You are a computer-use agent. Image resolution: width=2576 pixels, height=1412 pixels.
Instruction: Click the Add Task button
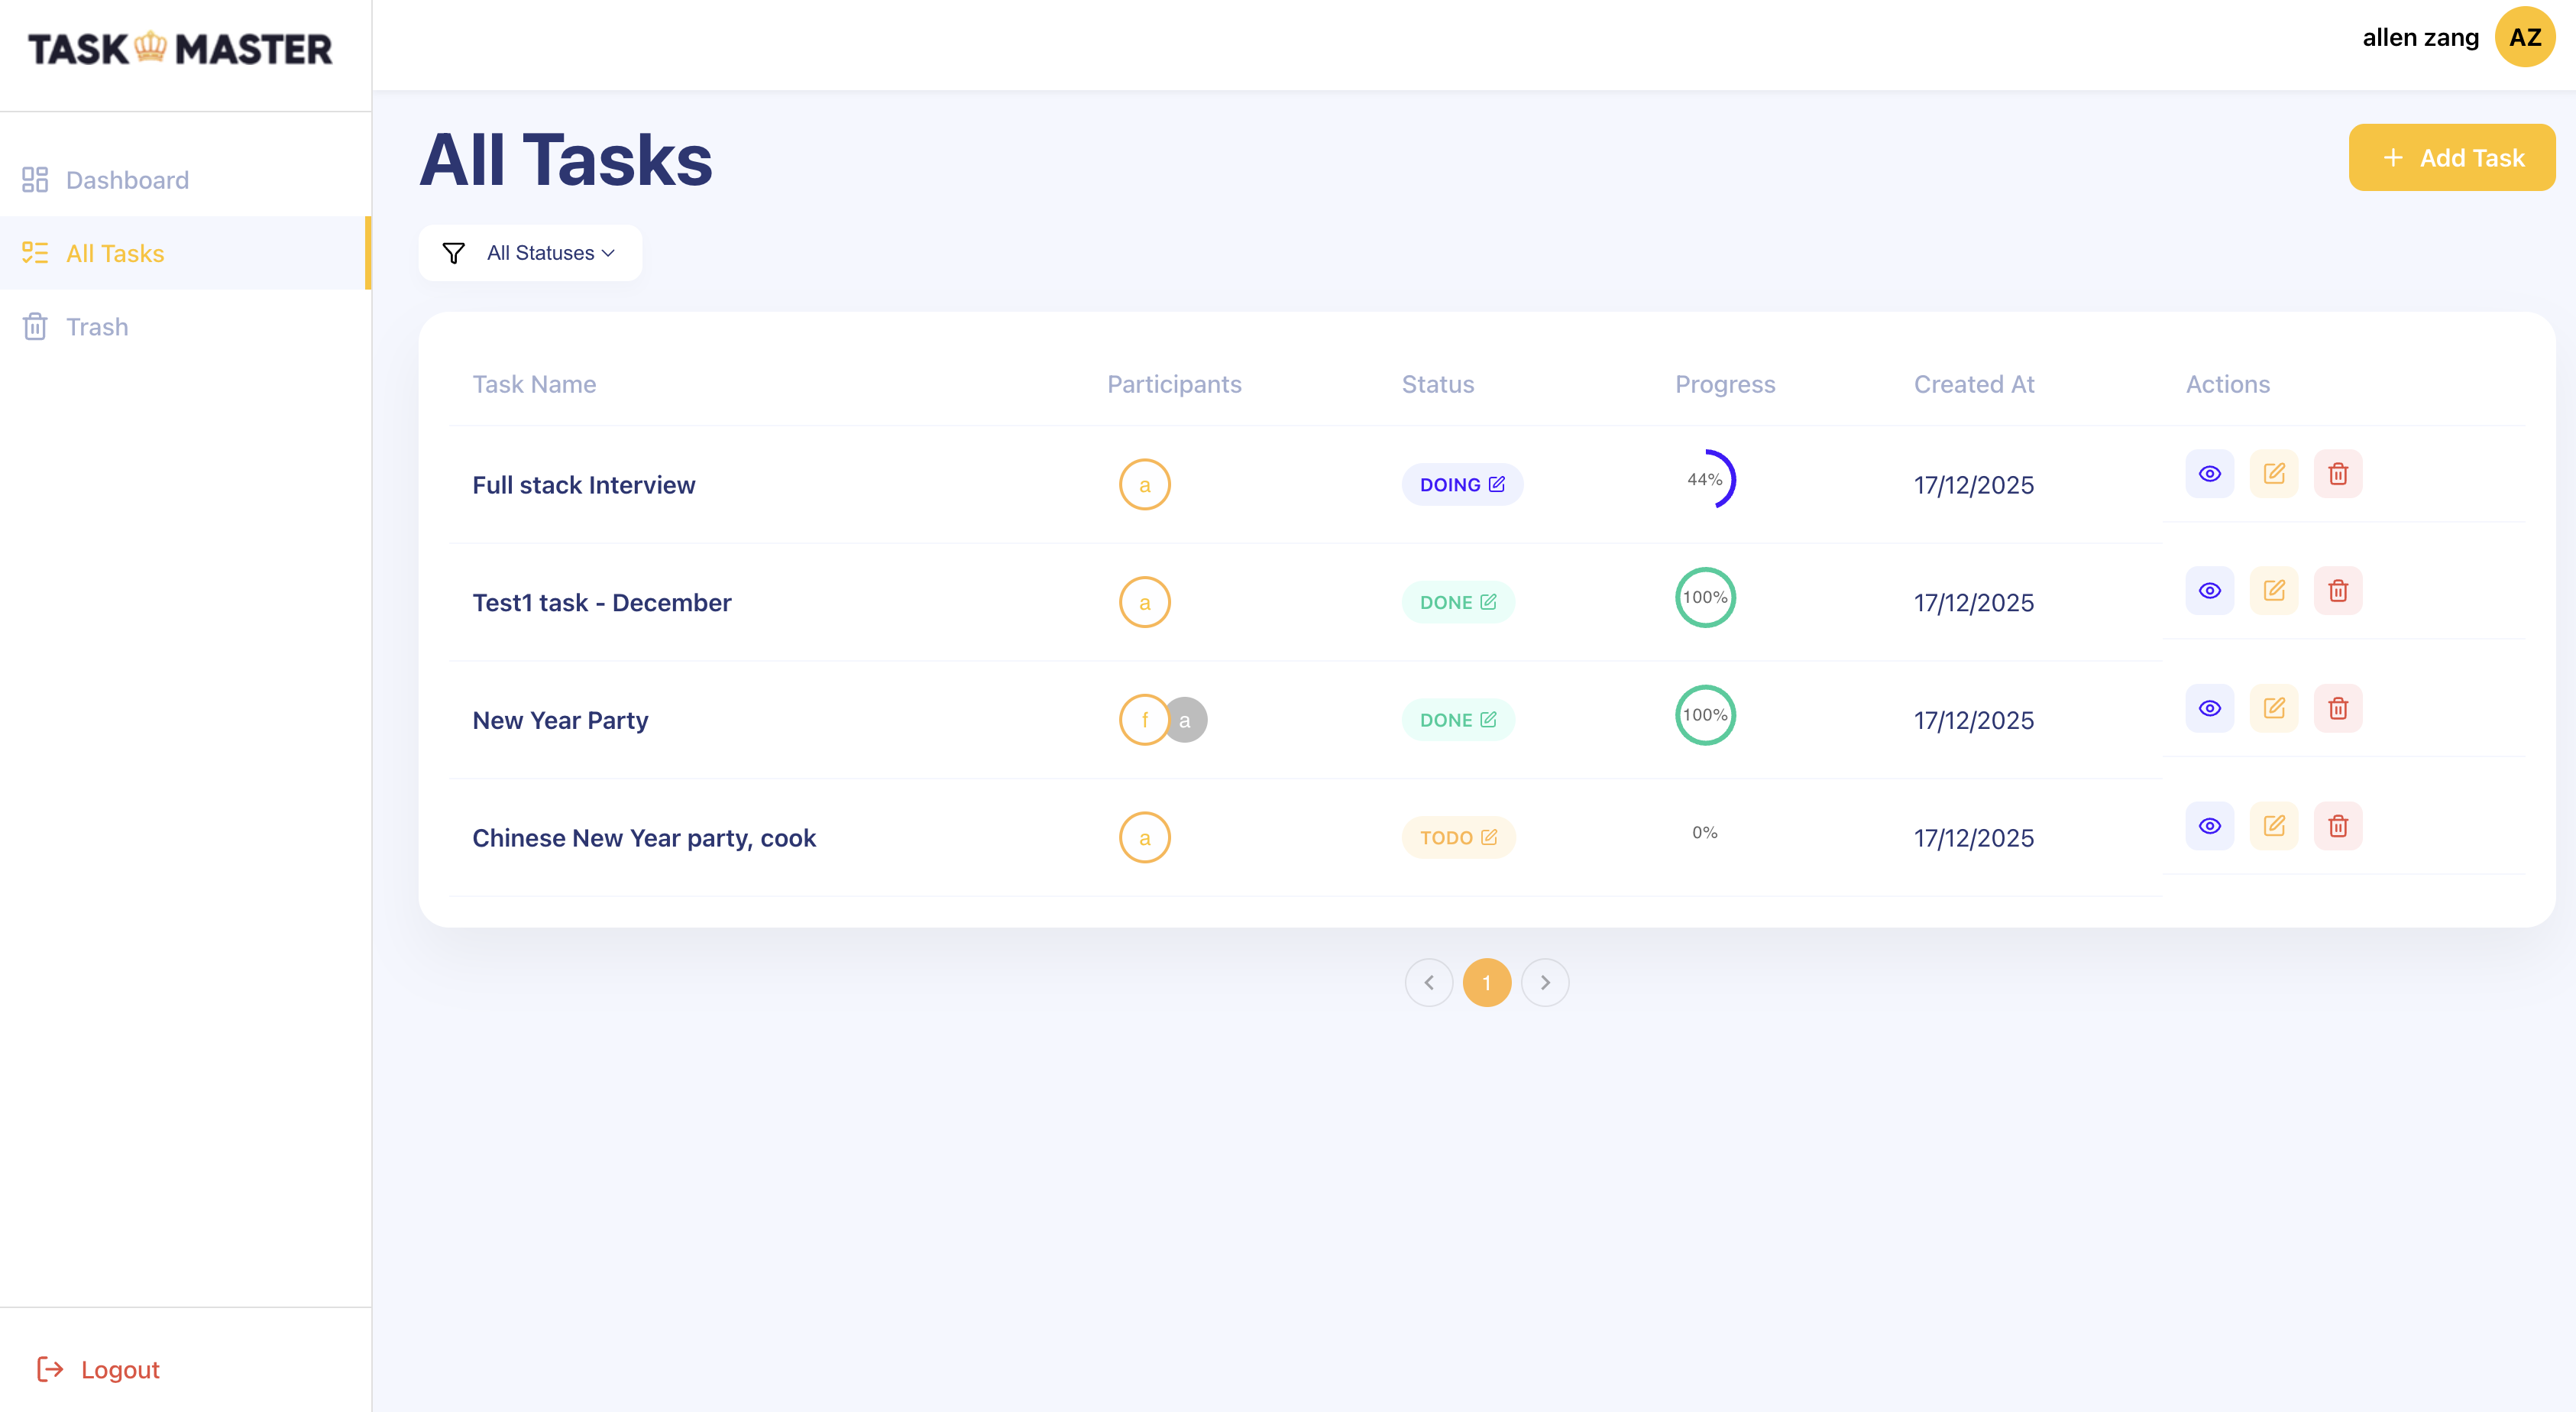click(x=2451, y=158)
